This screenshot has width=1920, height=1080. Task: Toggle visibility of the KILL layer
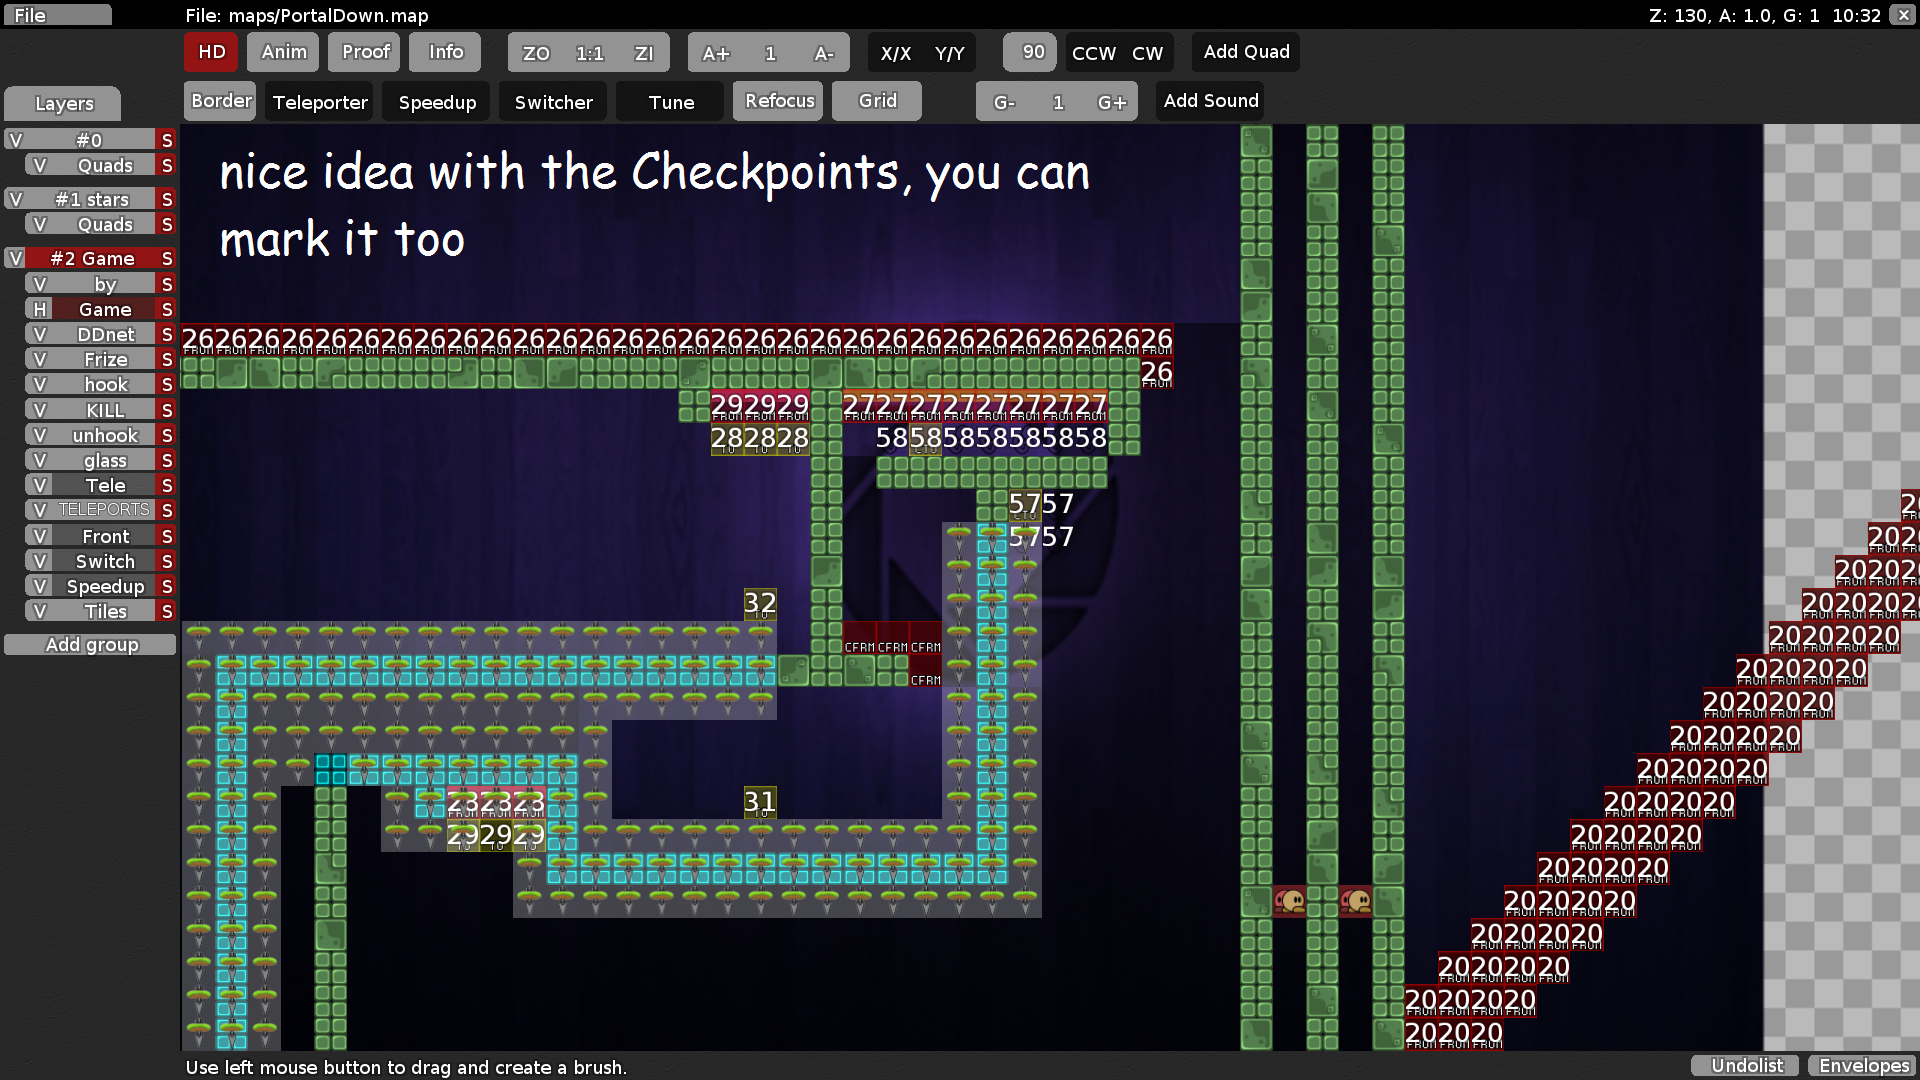point(39,409)
